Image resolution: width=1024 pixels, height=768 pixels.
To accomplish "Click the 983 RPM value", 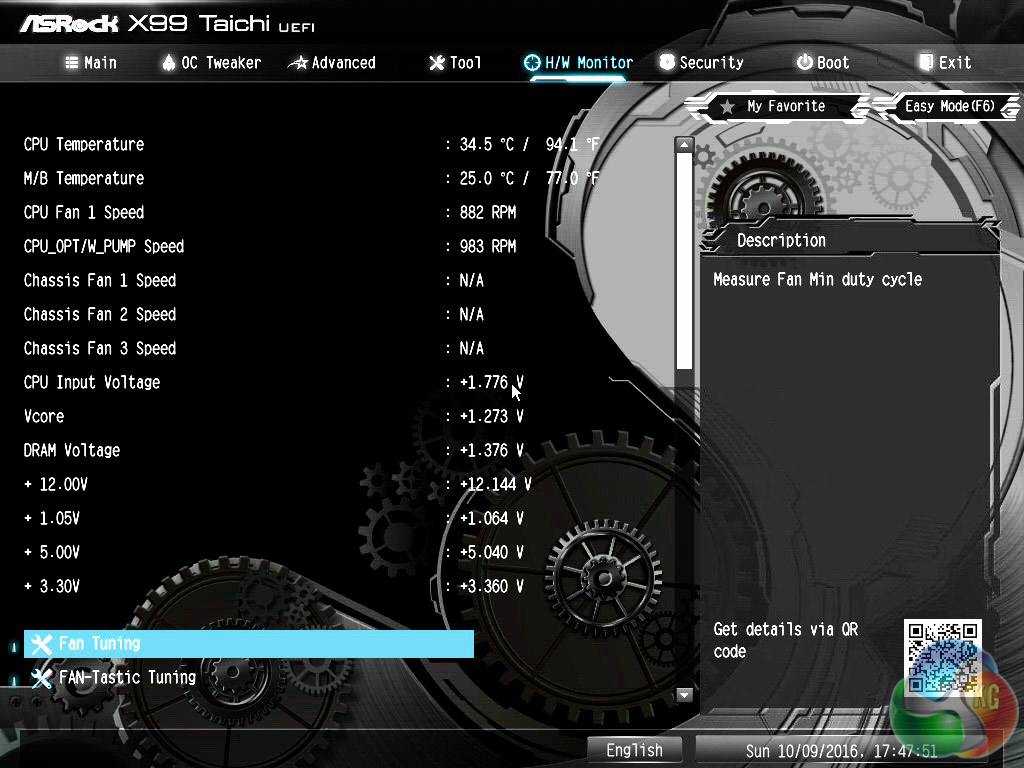I will click(x=488, y=246).
